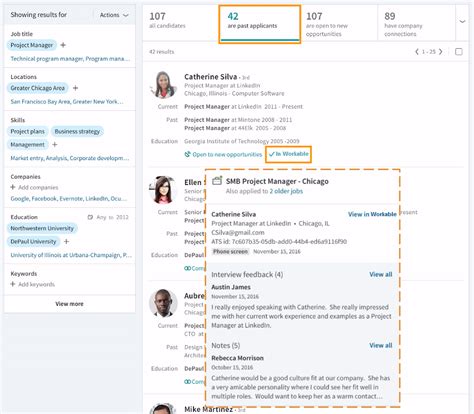Expand more filter tabs chevron
Viewport: 474px width, 414px height.
(462, 22)
